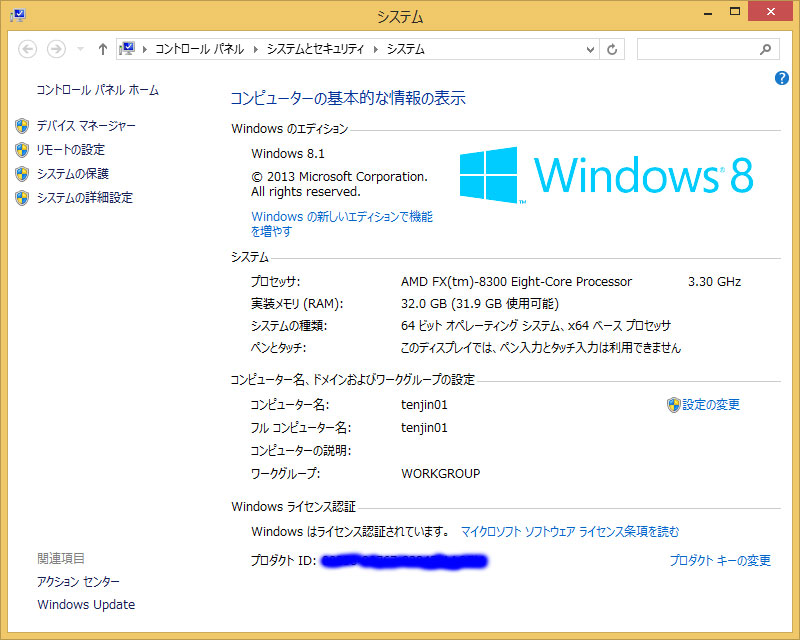Open Windows Update link
The height and width of the screenshot is (640, 800).
86,605
